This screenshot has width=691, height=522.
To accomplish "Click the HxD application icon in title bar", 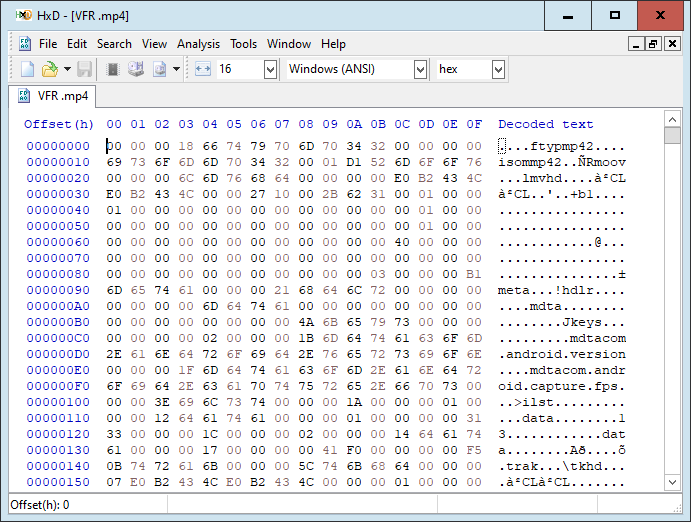I will coord(24,15).
